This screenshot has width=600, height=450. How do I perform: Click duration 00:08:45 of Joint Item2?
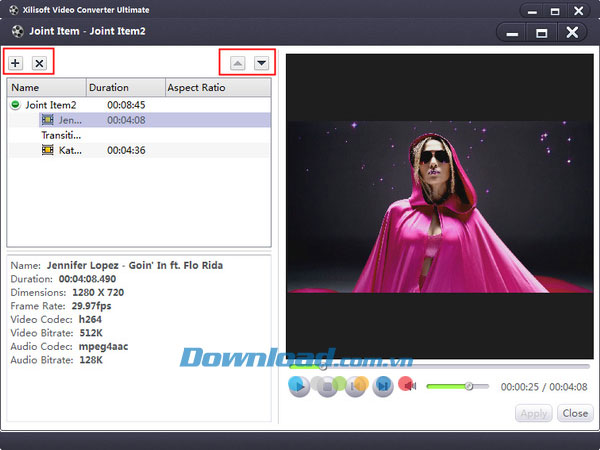126,105
